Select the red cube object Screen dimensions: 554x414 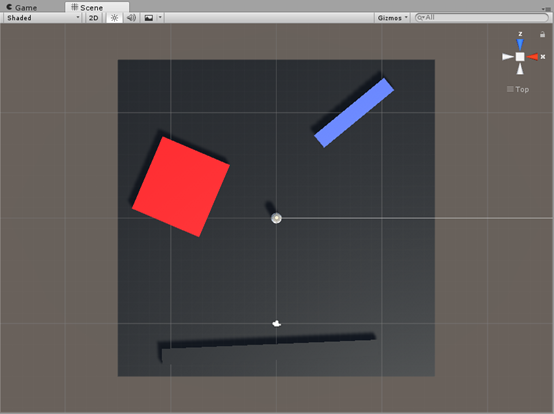(181, 187)
